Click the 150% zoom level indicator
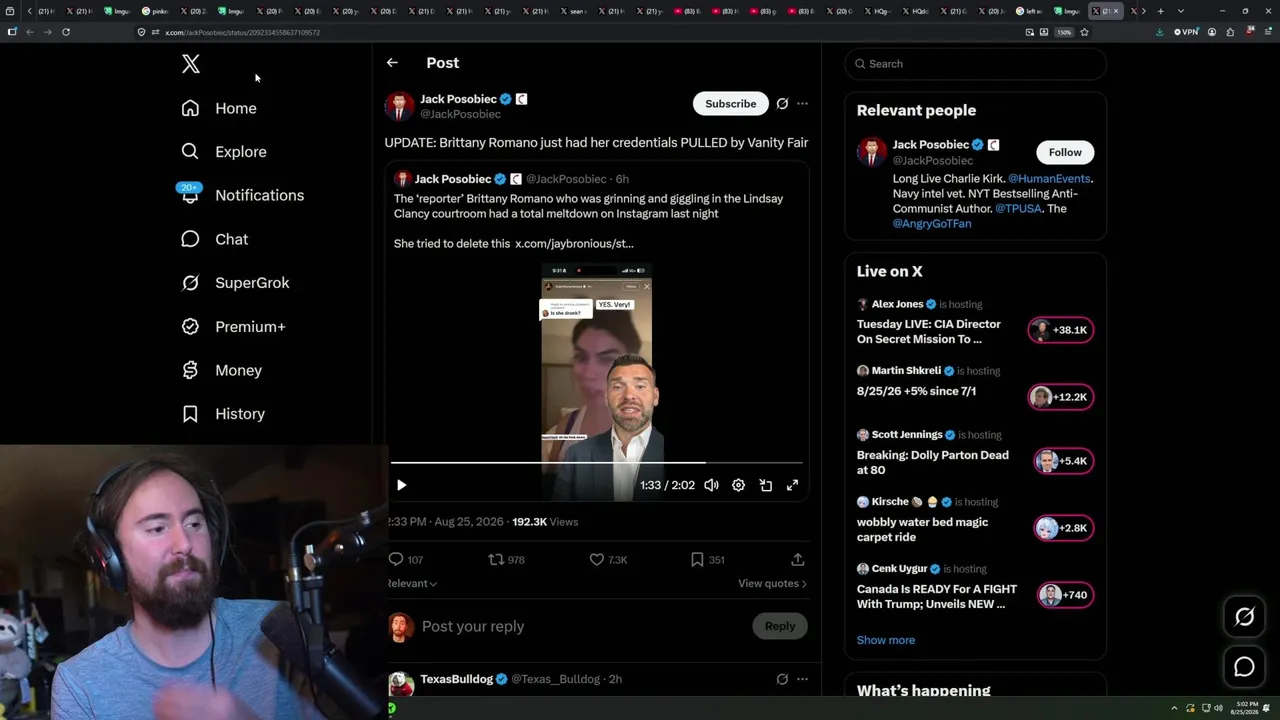Image resolution: width=1280 pixels, height=720 pixels. 1065,32
